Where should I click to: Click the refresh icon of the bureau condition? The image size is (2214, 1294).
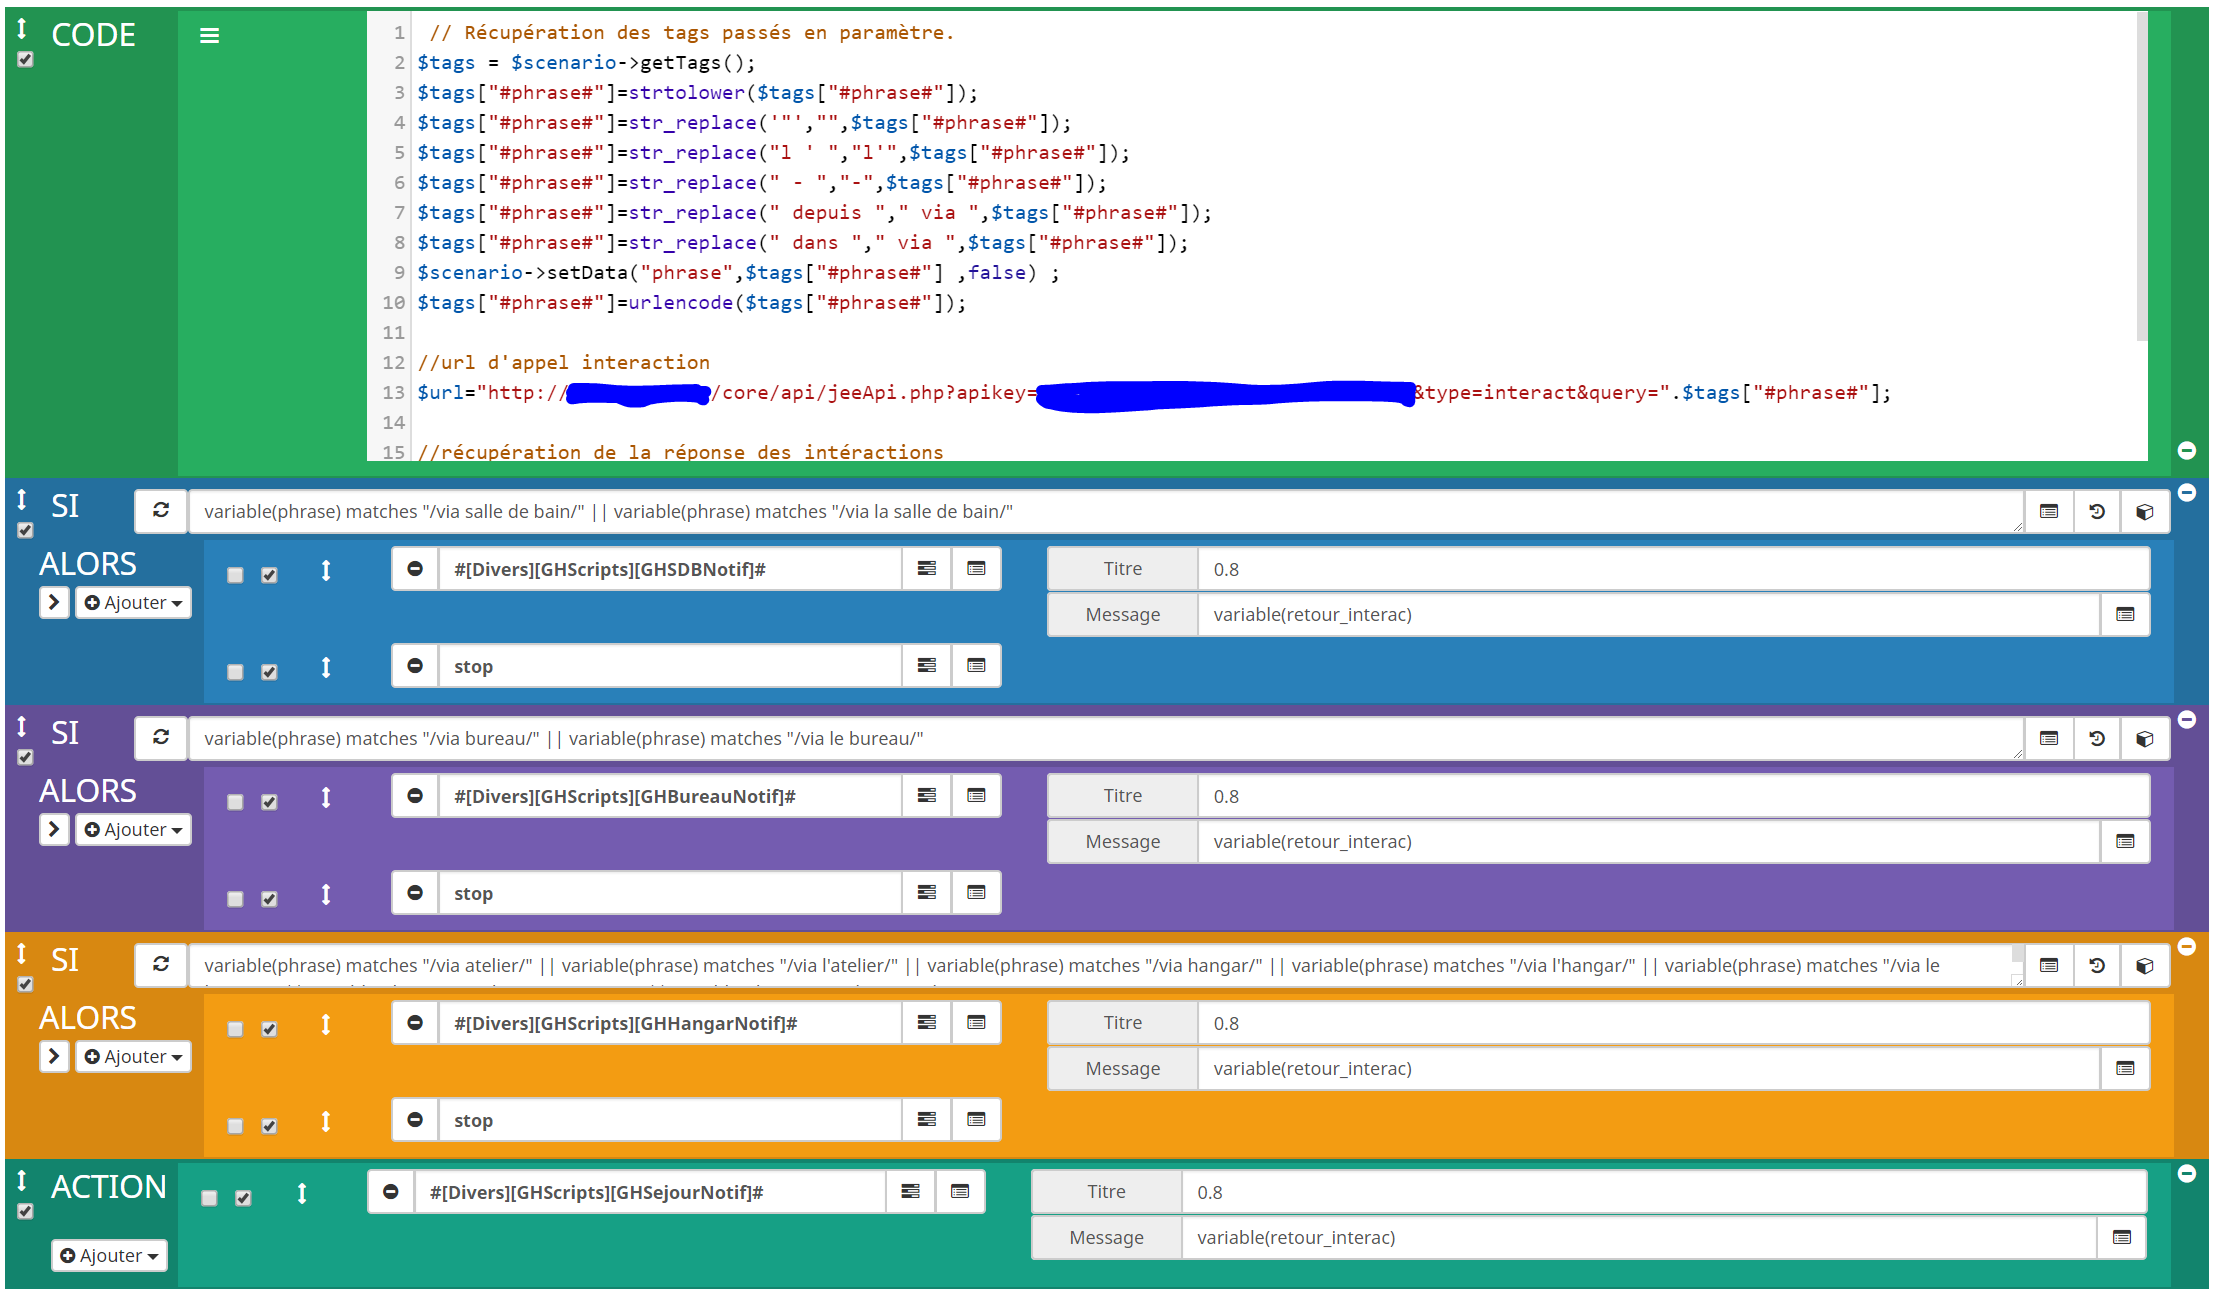click(x=161, y=738)
